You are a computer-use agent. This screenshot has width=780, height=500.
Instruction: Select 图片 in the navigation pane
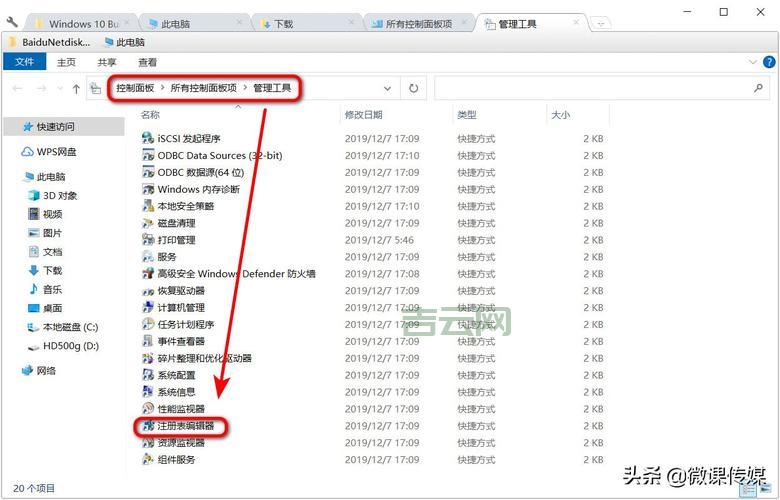(45, 233)
